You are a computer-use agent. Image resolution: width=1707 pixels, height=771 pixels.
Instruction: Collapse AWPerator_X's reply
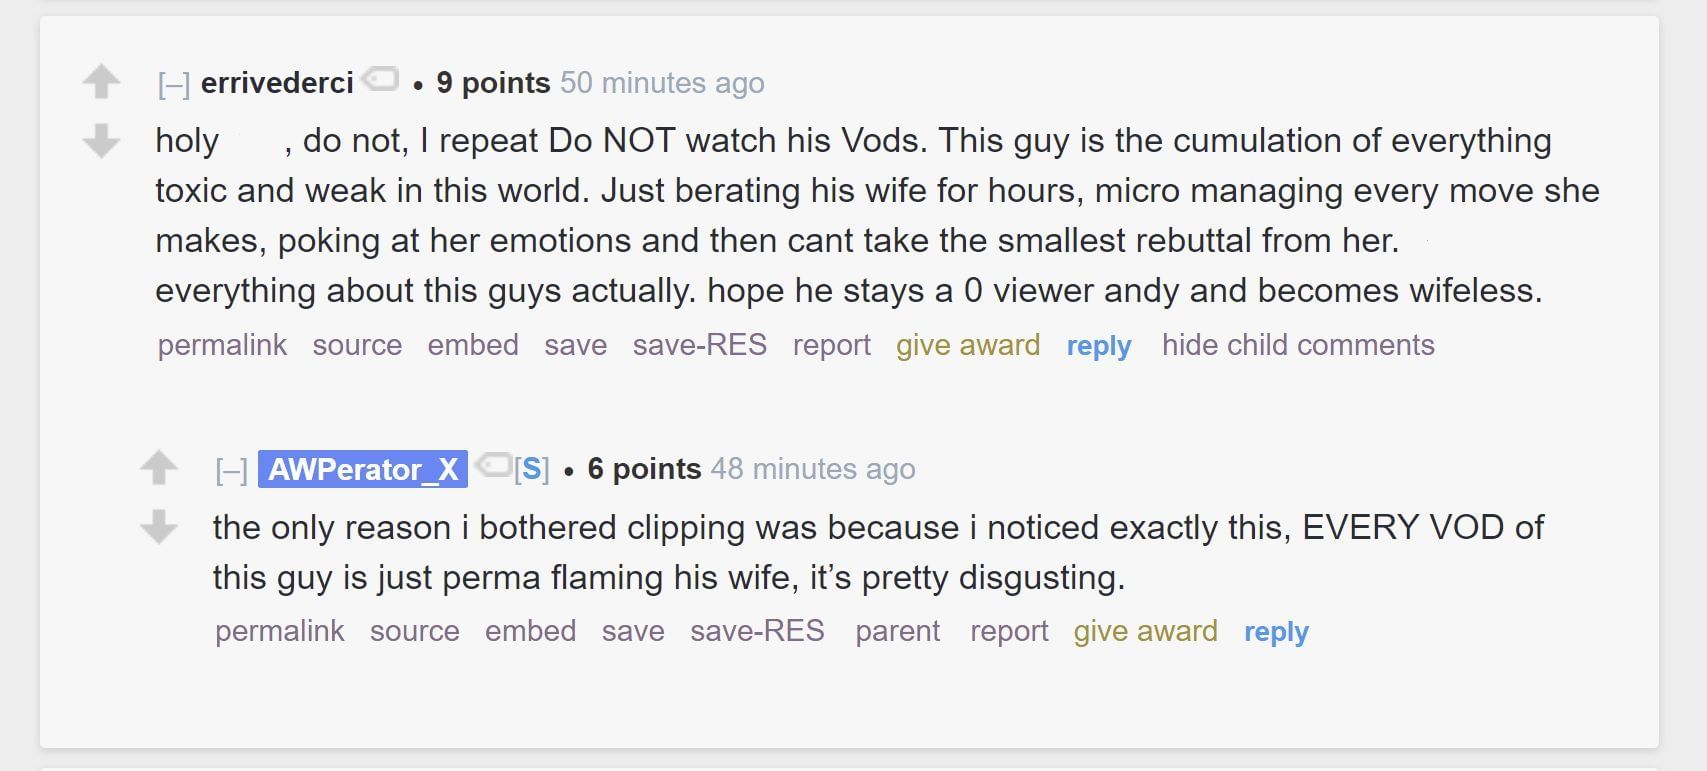(x=231, y=471)
